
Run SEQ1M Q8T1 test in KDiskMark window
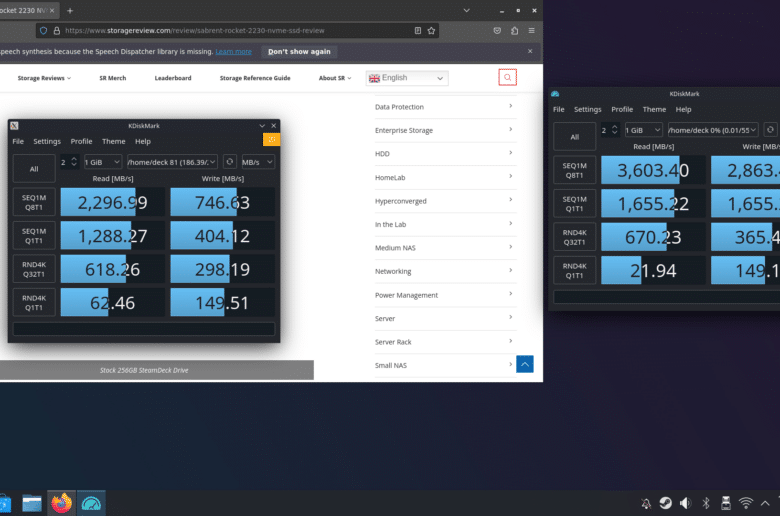point(575,170)
